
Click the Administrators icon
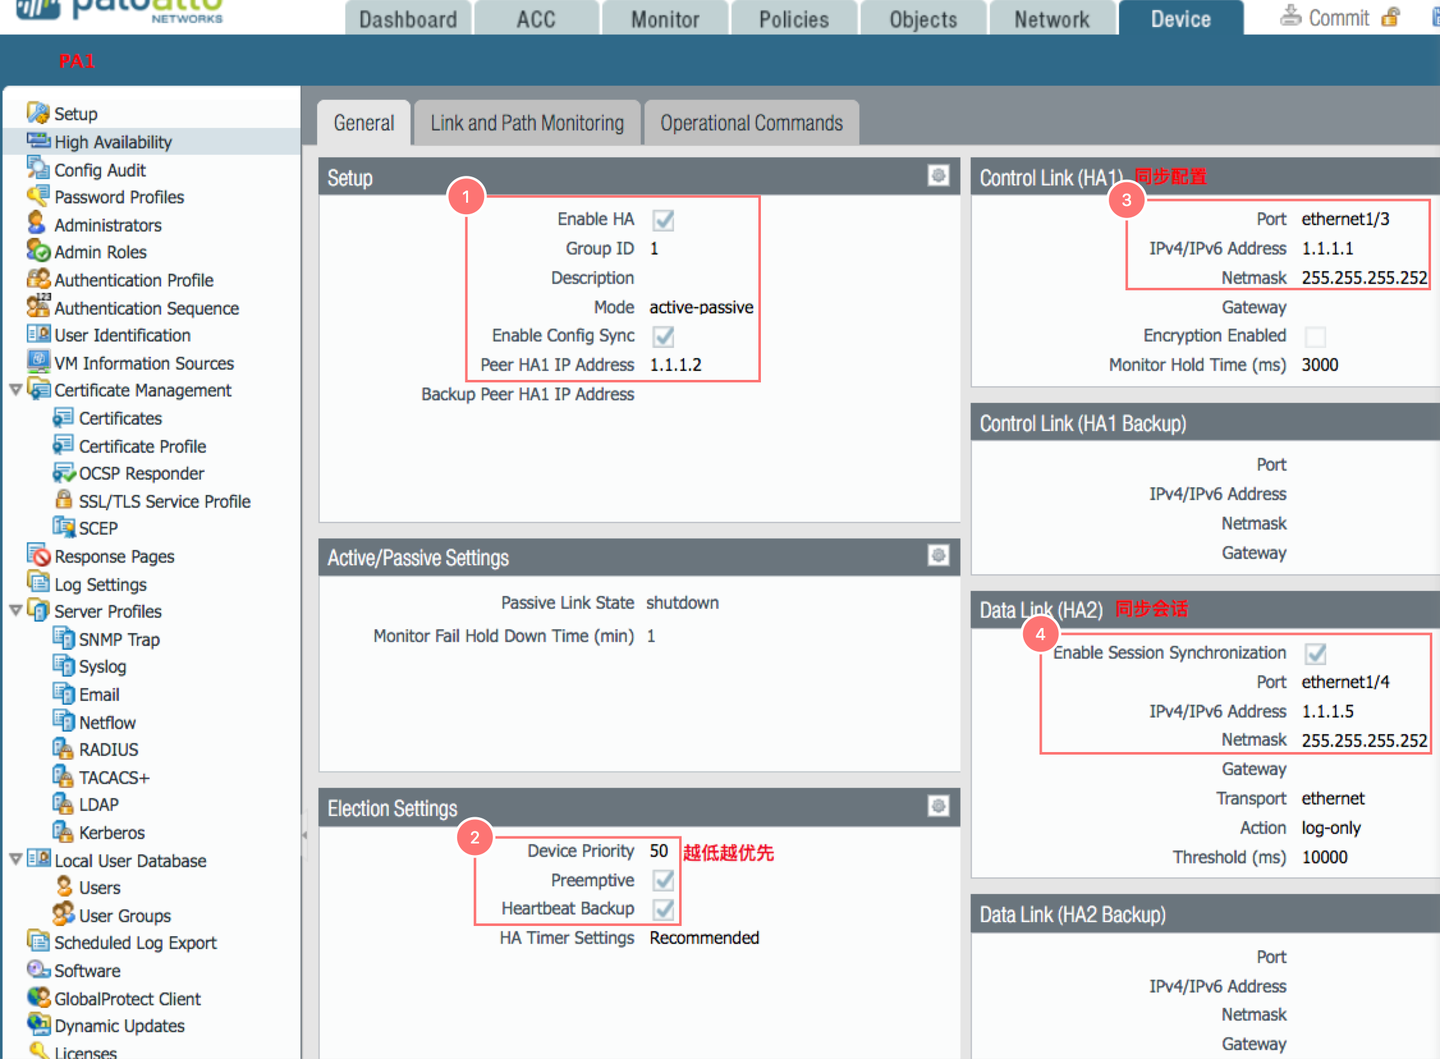pyautogui.click(x=38, y=224)
